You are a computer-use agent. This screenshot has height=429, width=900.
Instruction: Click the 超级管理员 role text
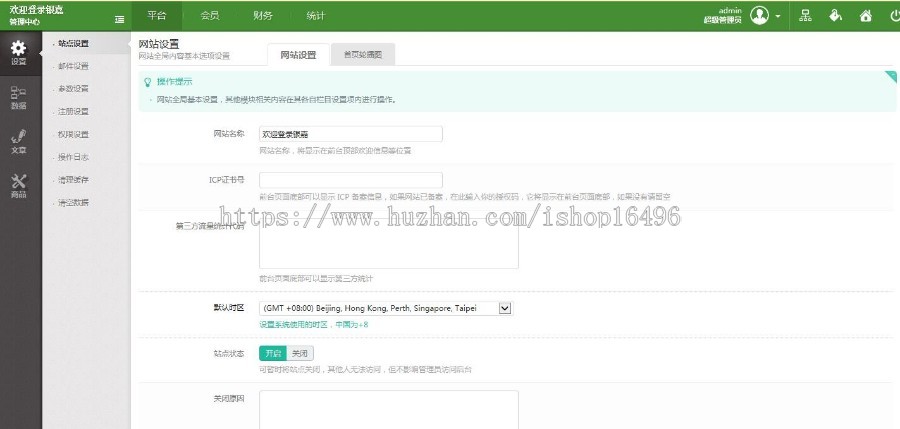(x=723, y=20)
